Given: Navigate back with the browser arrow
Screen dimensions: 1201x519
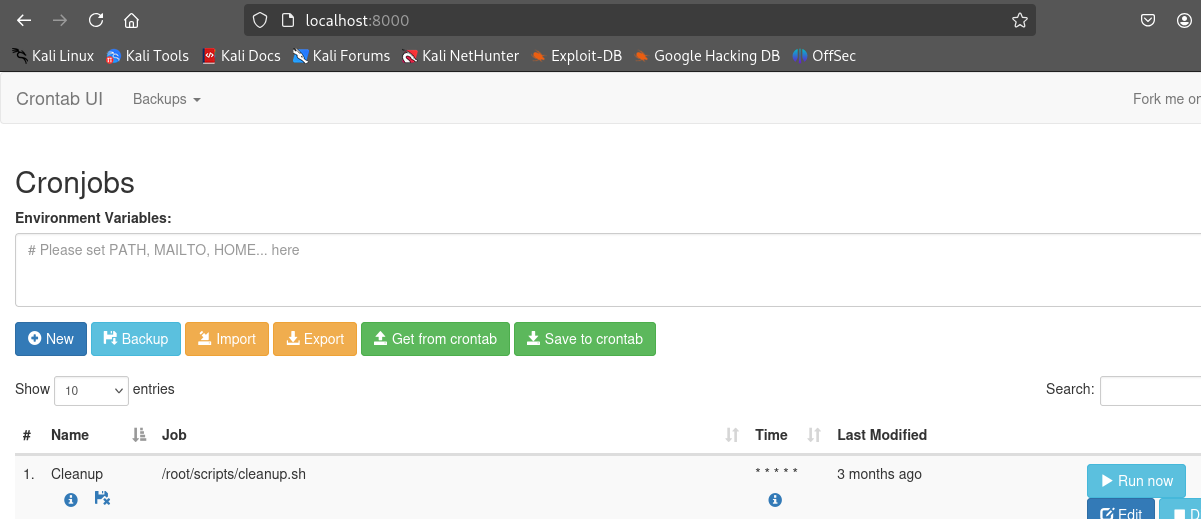Looking at the screenshot, I should pyautogui.click(x=24, y=20).
